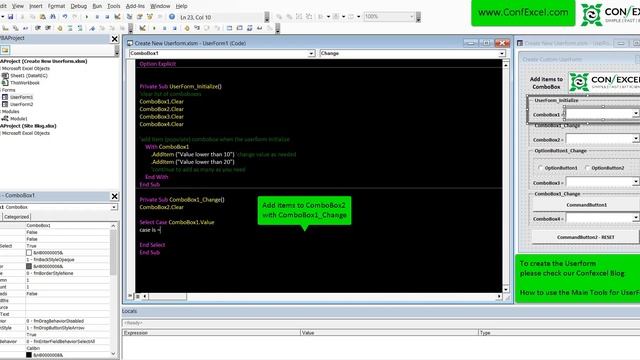Open Properties Window via toolbar icon
The height and width of the screenshot is (360, 640).
point(140,17)
